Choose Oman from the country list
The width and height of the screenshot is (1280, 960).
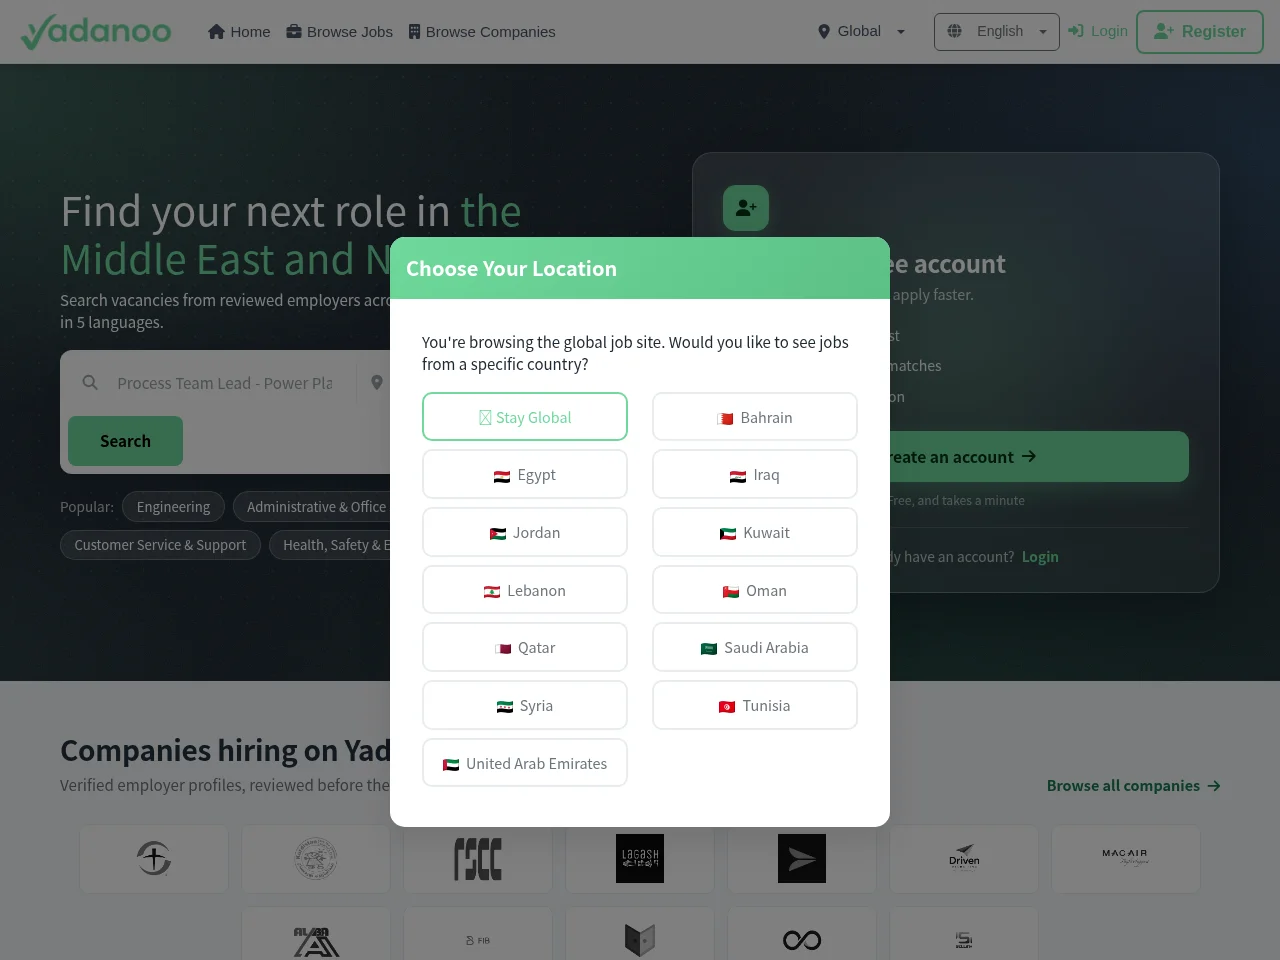tap(755, 591)
